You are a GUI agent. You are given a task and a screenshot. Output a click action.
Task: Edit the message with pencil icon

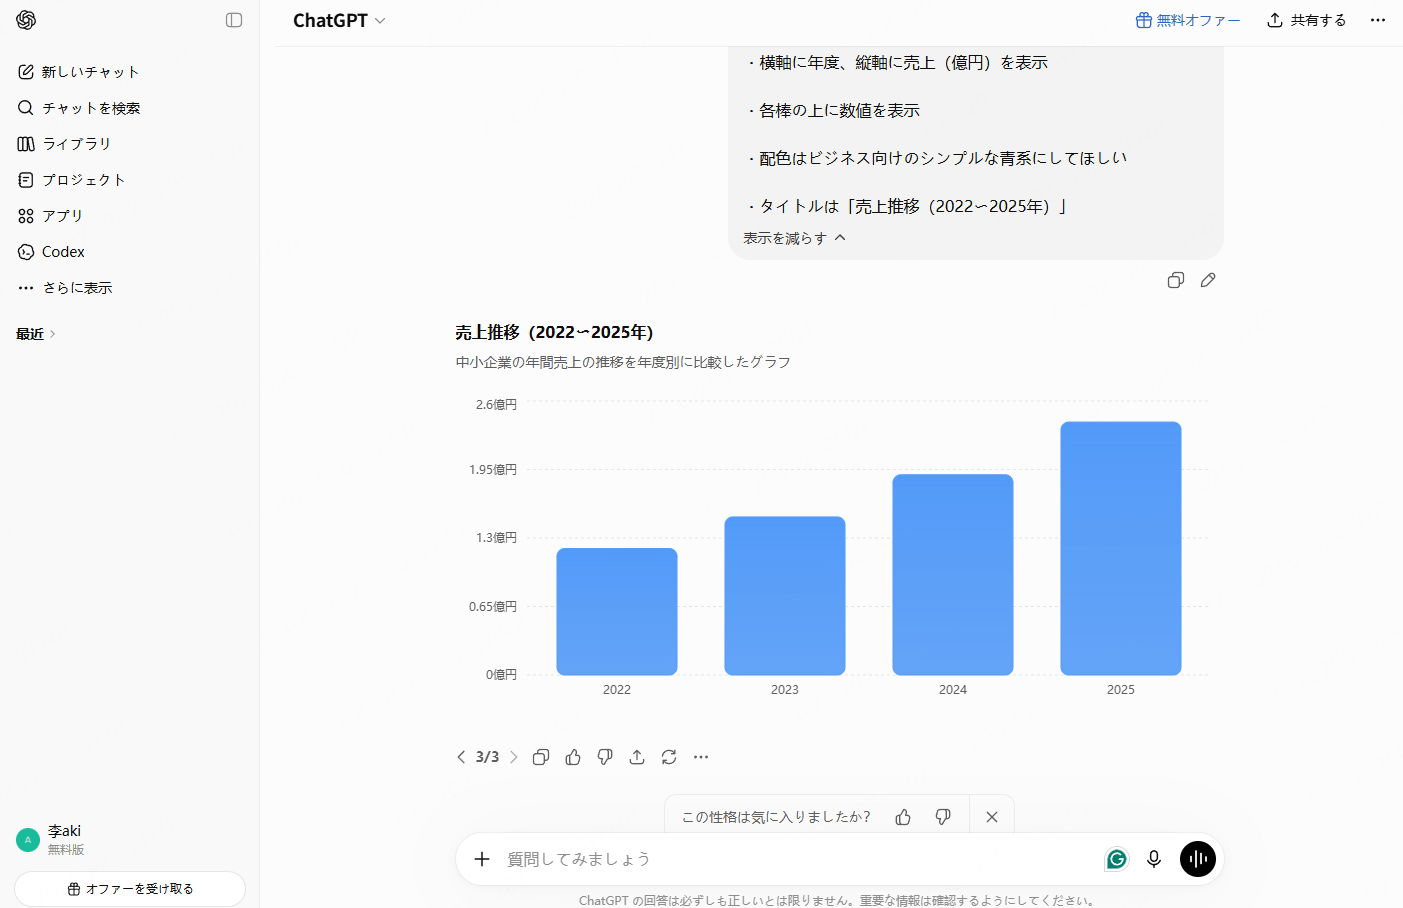point(1208,280)
